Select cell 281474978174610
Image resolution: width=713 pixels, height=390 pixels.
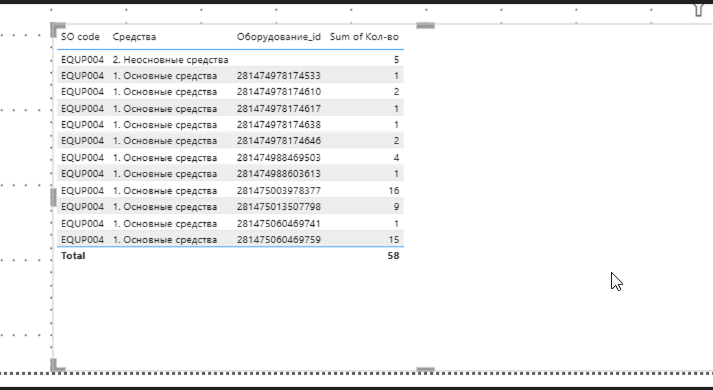[278, 92]
